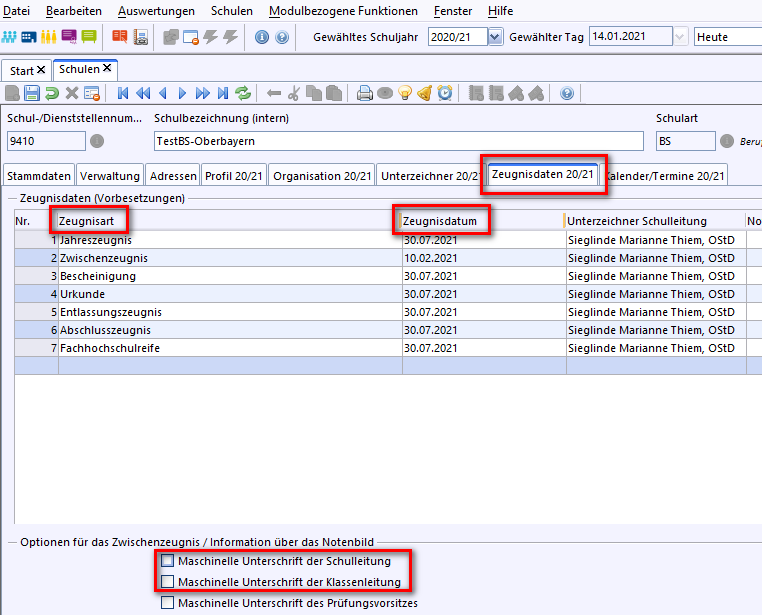Image resolution: width=762 pixels, height=615 pixels.
Task: Open the dark blue school building icon
Action: pyautogui.click(x=29, y=37)
